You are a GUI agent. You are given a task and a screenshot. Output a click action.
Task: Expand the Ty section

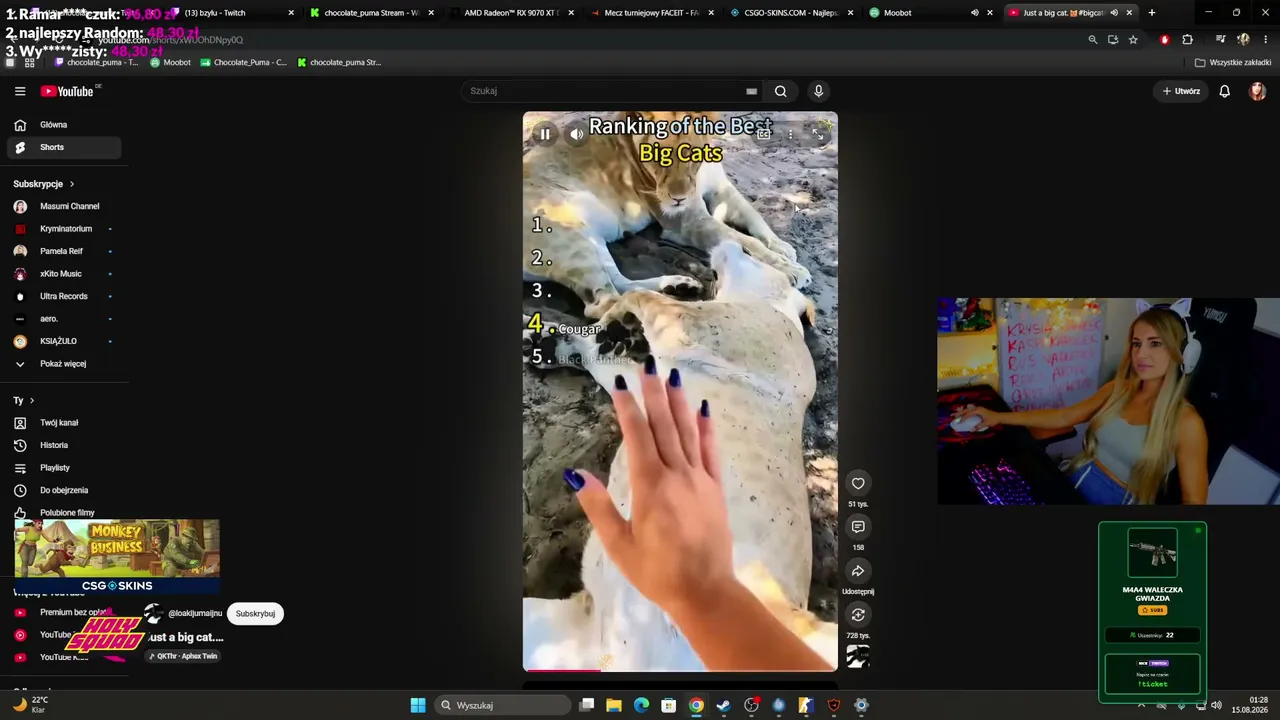[x=24, y=400]
